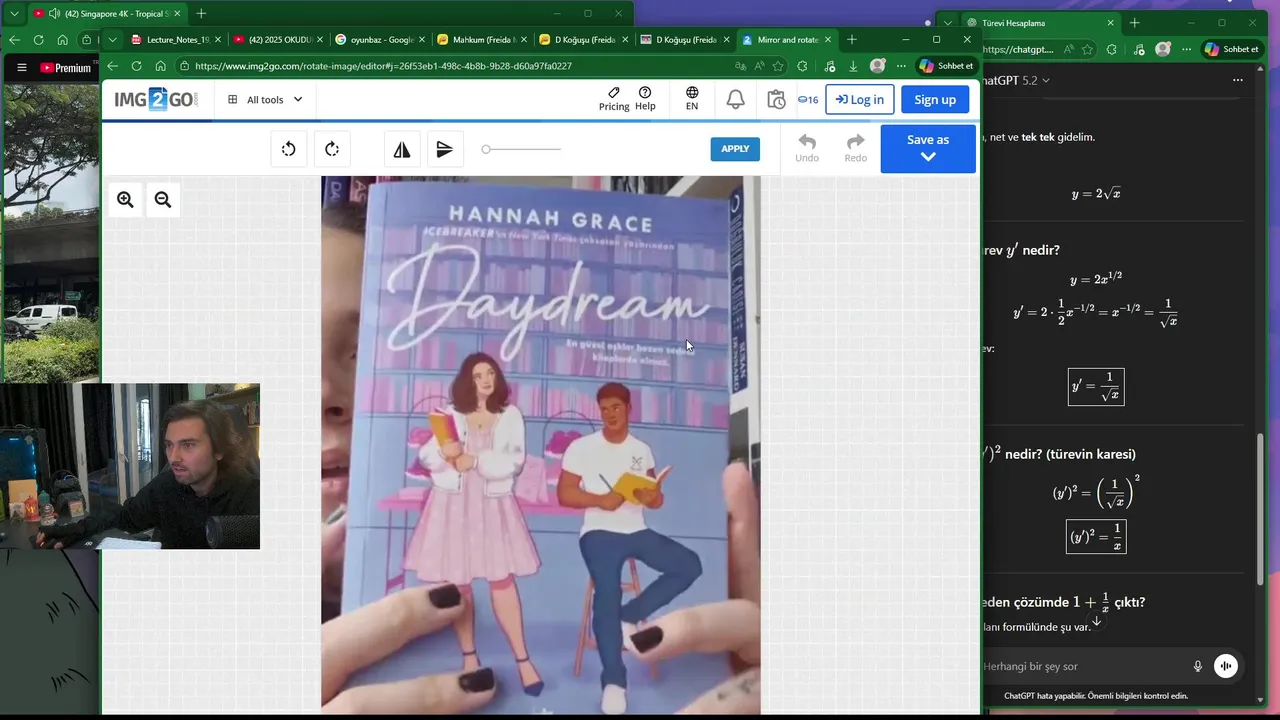Rotate the image counterclockwise
The image size is (1280, 720).
(289, 149)
